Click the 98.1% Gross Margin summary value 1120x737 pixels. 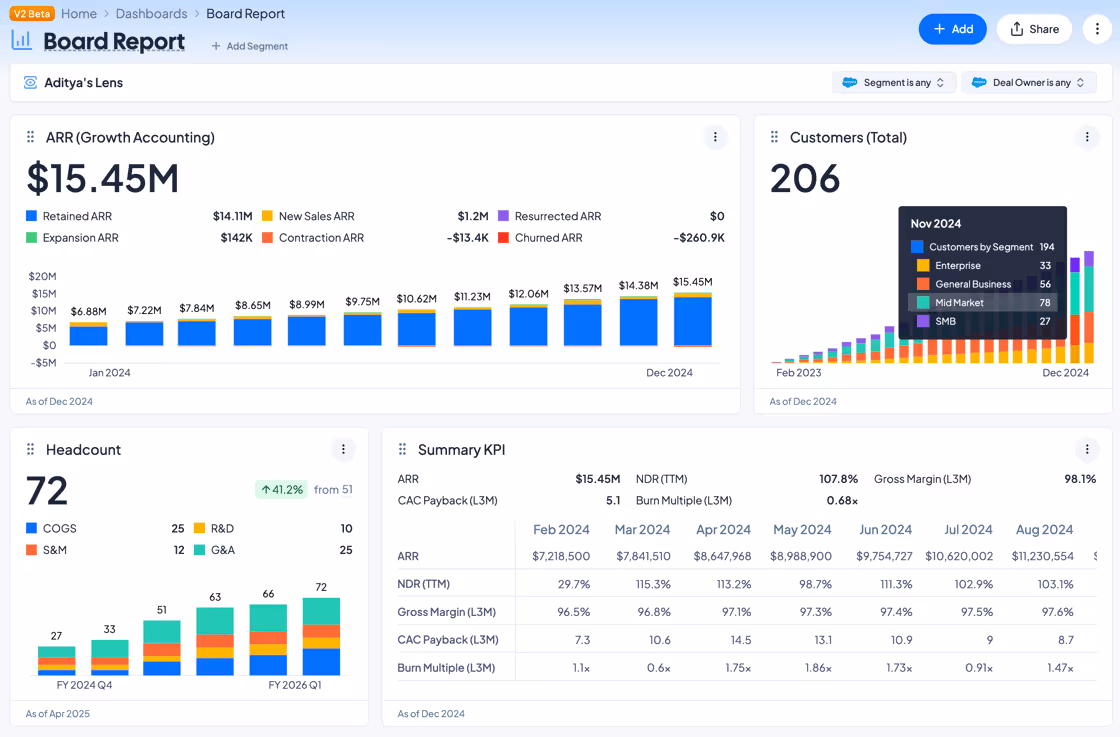coord(1080,478)
